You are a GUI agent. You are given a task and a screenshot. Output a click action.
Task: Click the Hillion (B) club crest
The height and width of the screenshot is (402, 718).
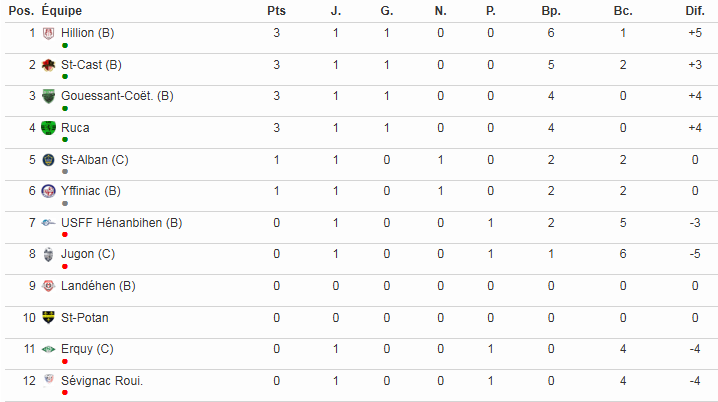coord(48,33)
